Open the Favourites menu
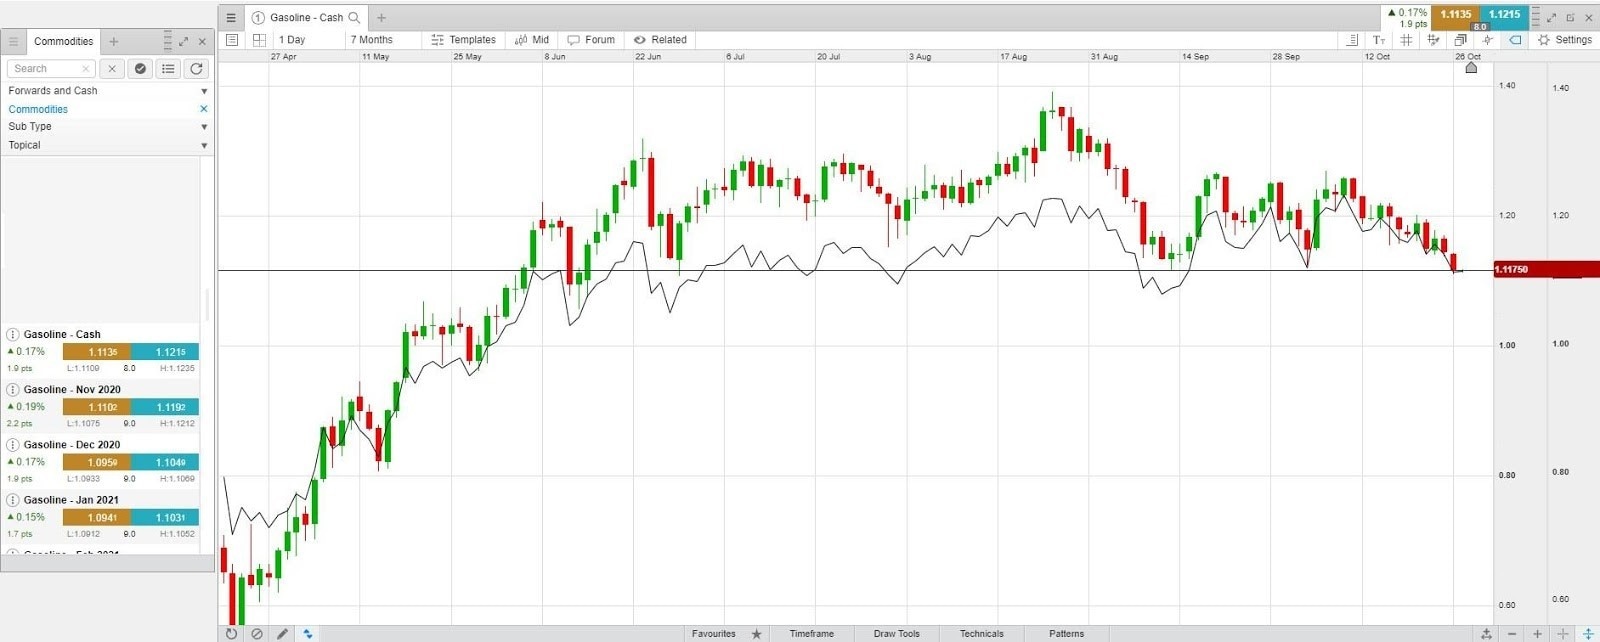Image resolution: width=1600 pixels, height=642 pixels. click(x=713, y=633)
